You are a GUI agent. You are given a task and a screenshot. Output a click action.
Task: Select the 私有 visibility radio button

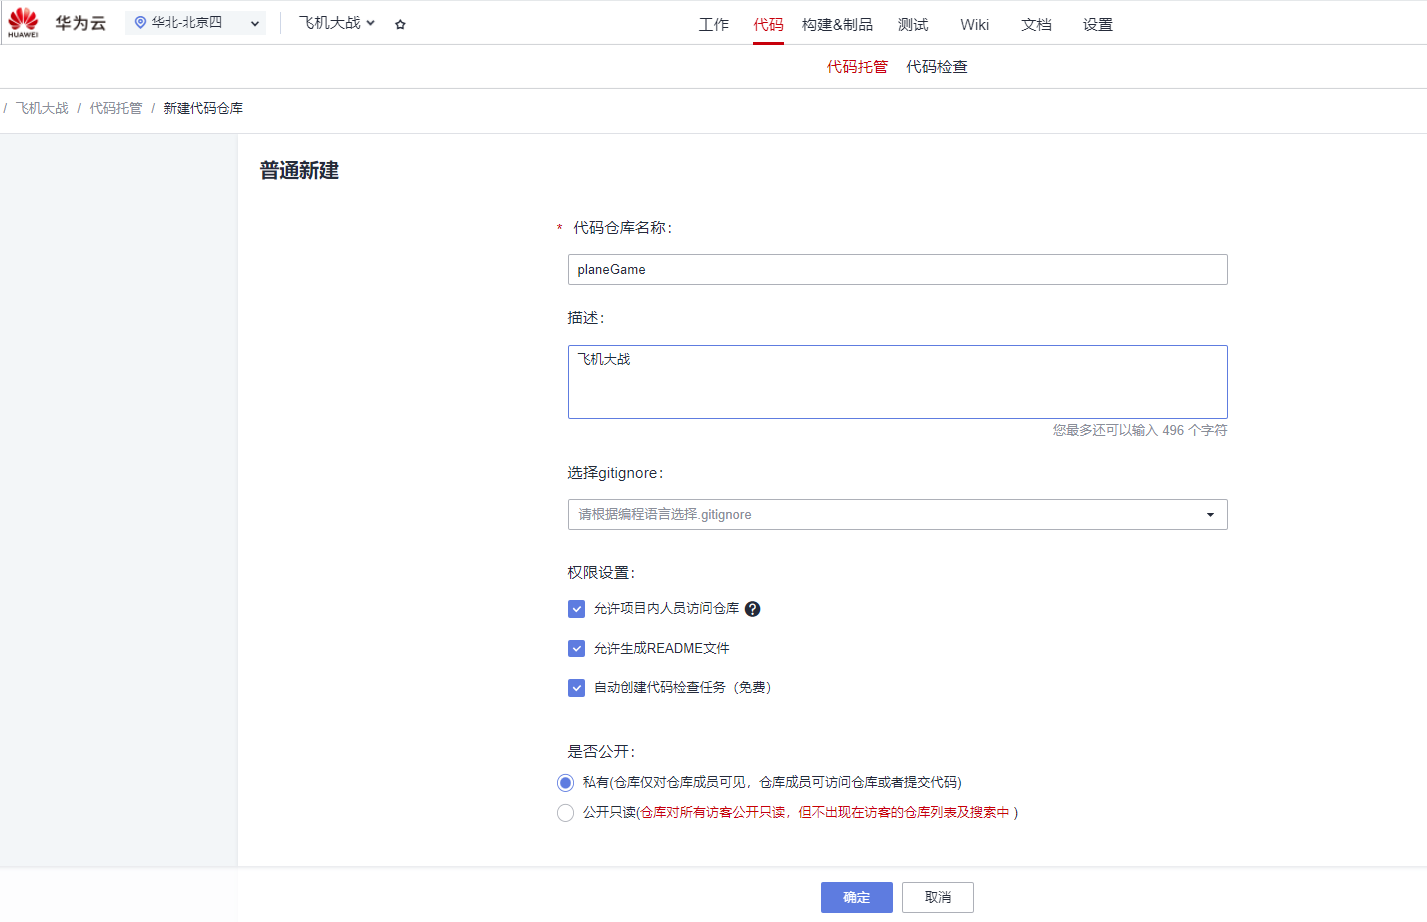click(565, 783)
